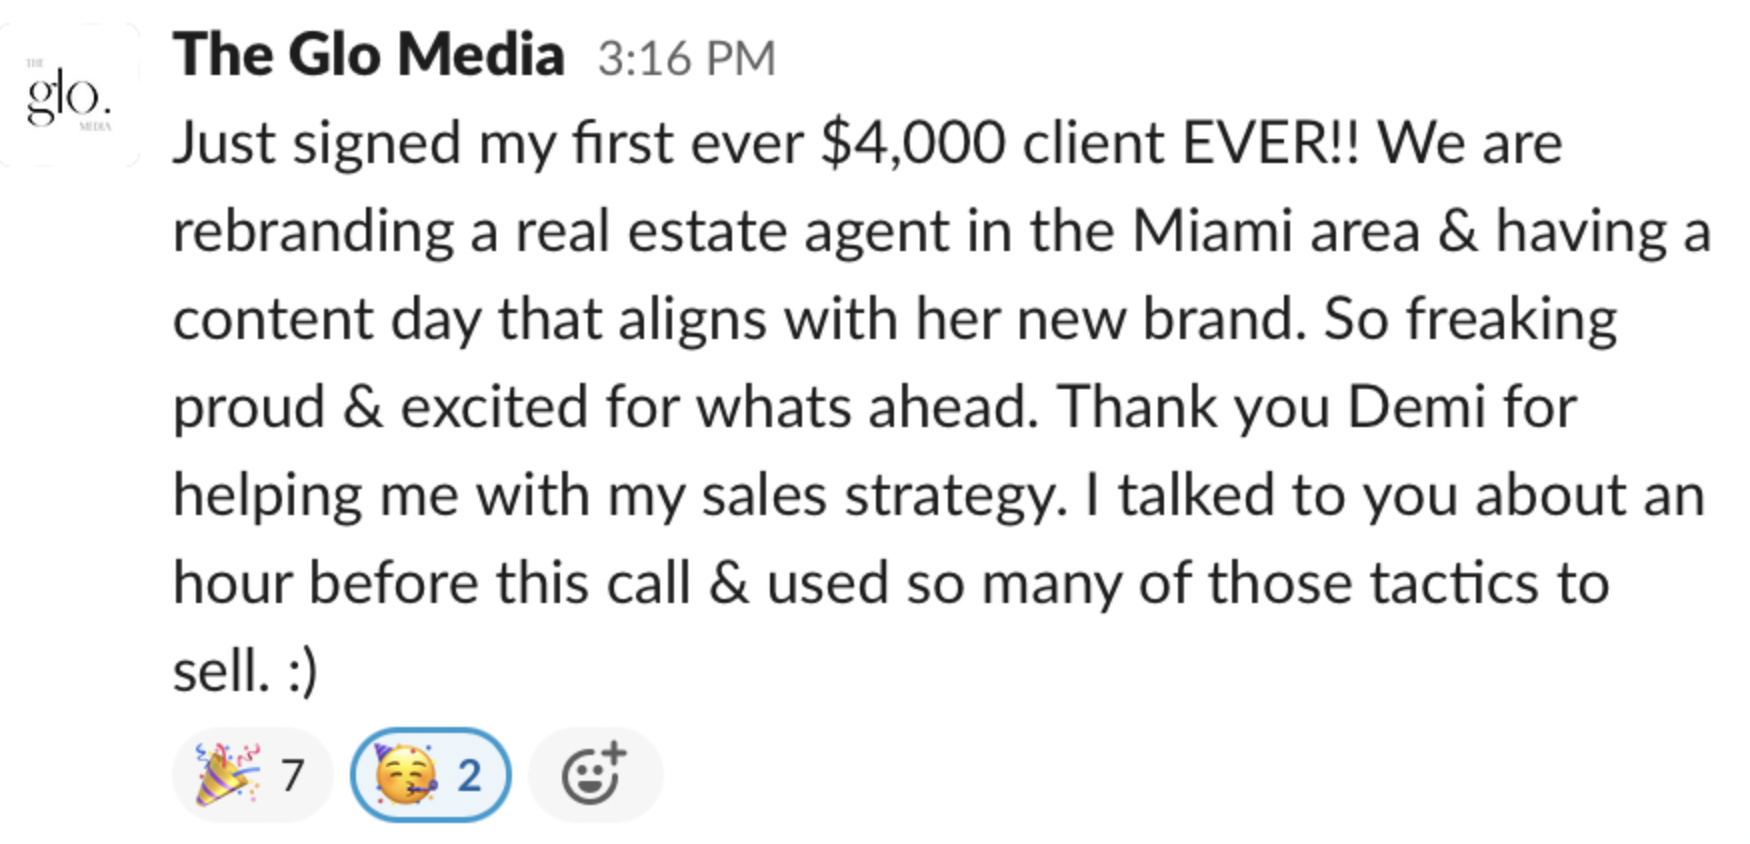This screenshot has height=844, width=1750.
Task: Toggle the selected partying face reaction
Action: coord(430,775)
